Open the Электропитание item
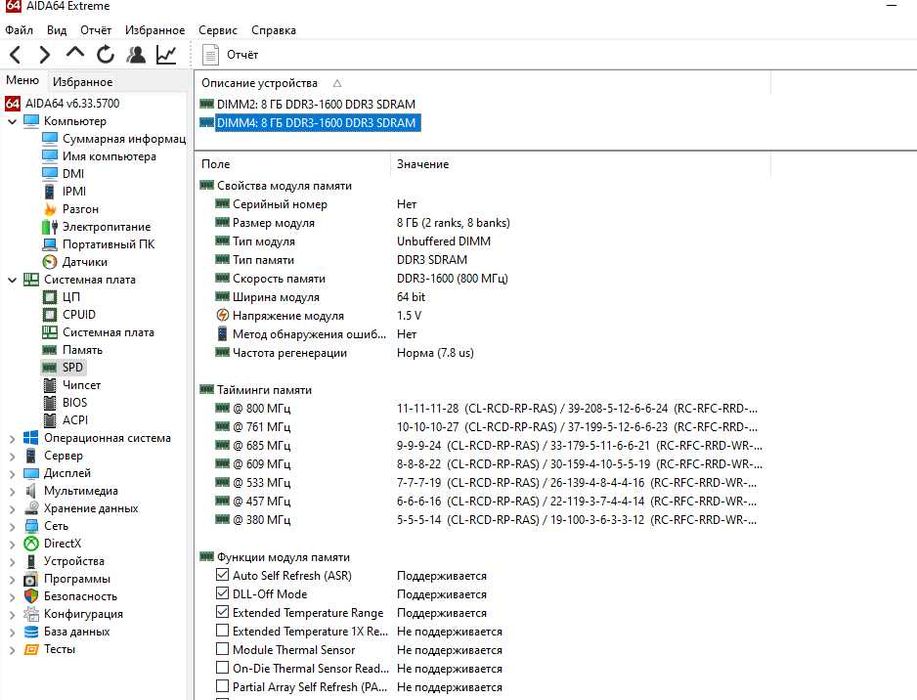The image size is (917, 700). pos(96,227)
